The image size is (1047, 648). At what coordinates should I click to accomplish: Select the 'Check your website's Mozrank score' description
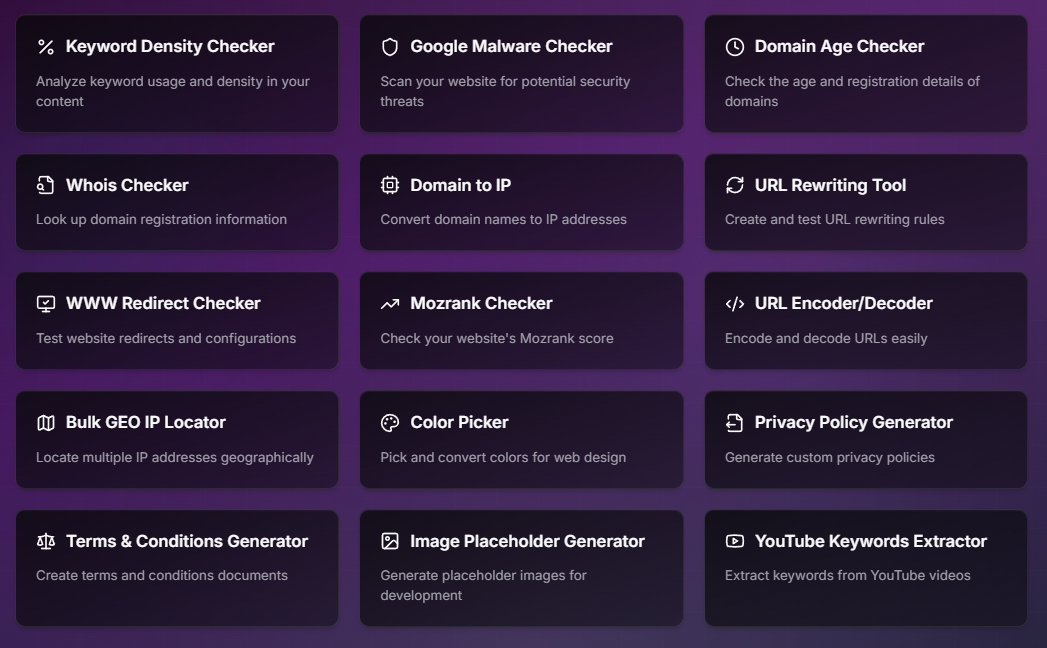[497, 338]
